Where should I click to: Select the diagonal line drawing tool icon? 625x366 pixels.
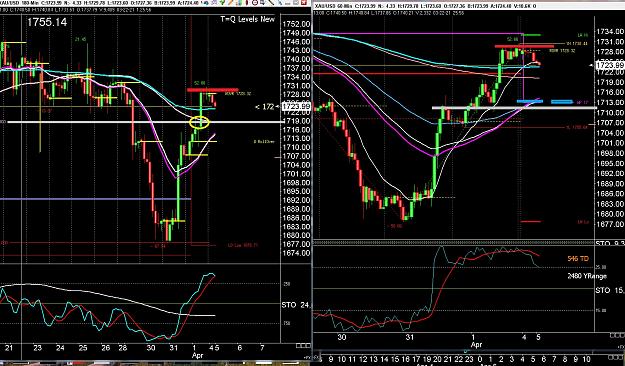pos(271,2)
